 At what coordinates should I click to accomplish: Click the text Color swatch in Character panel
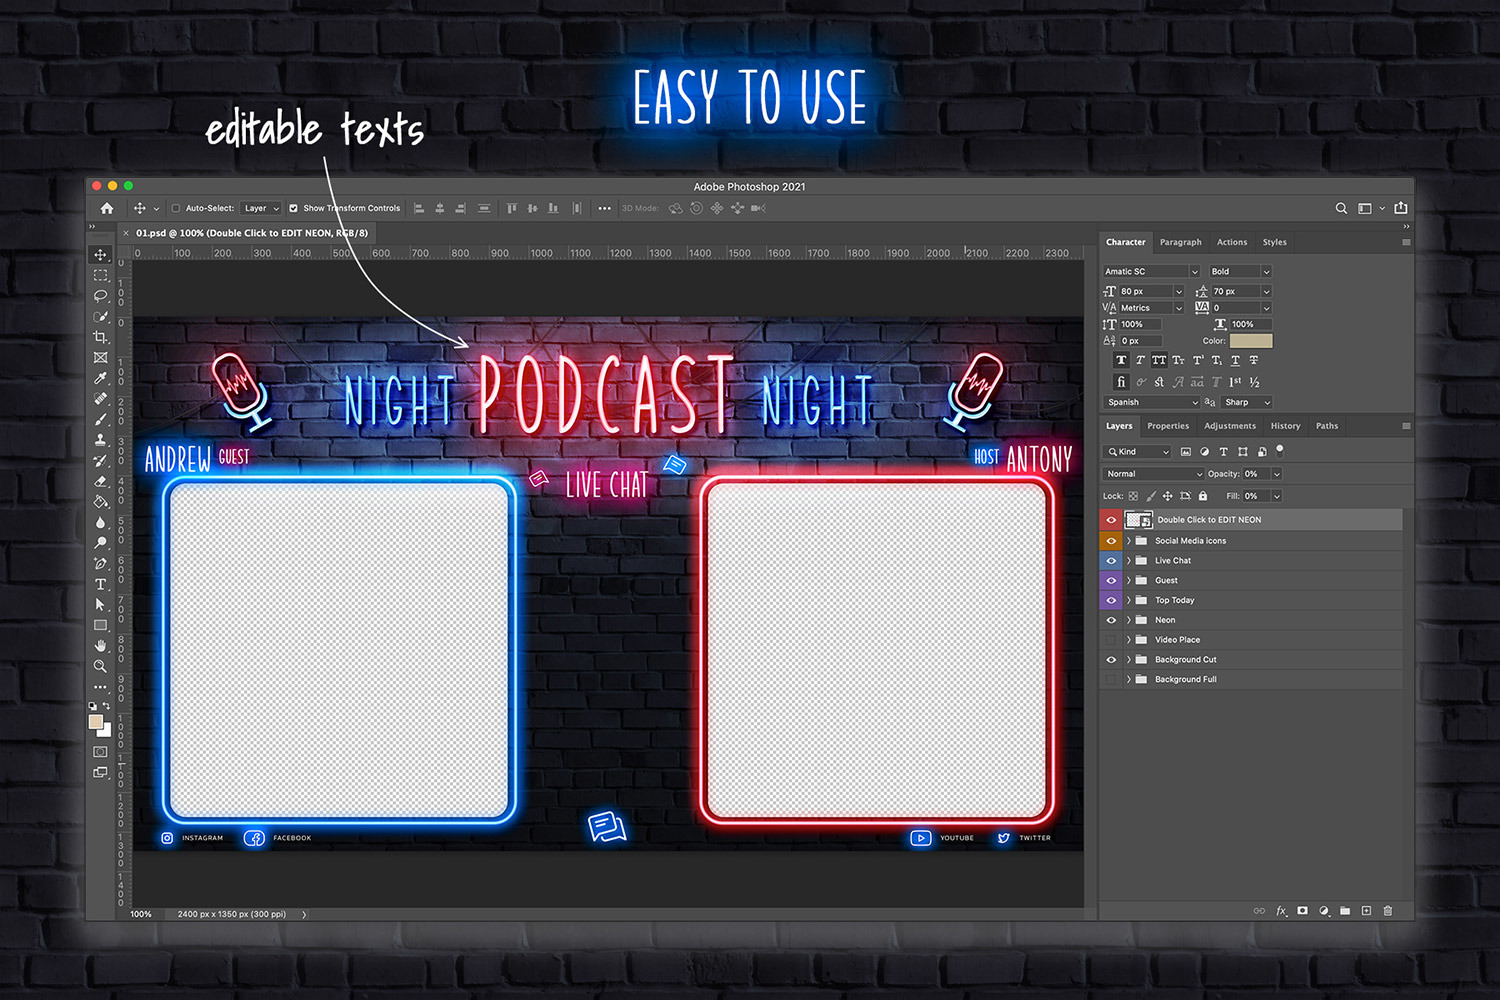(1251, 340)
